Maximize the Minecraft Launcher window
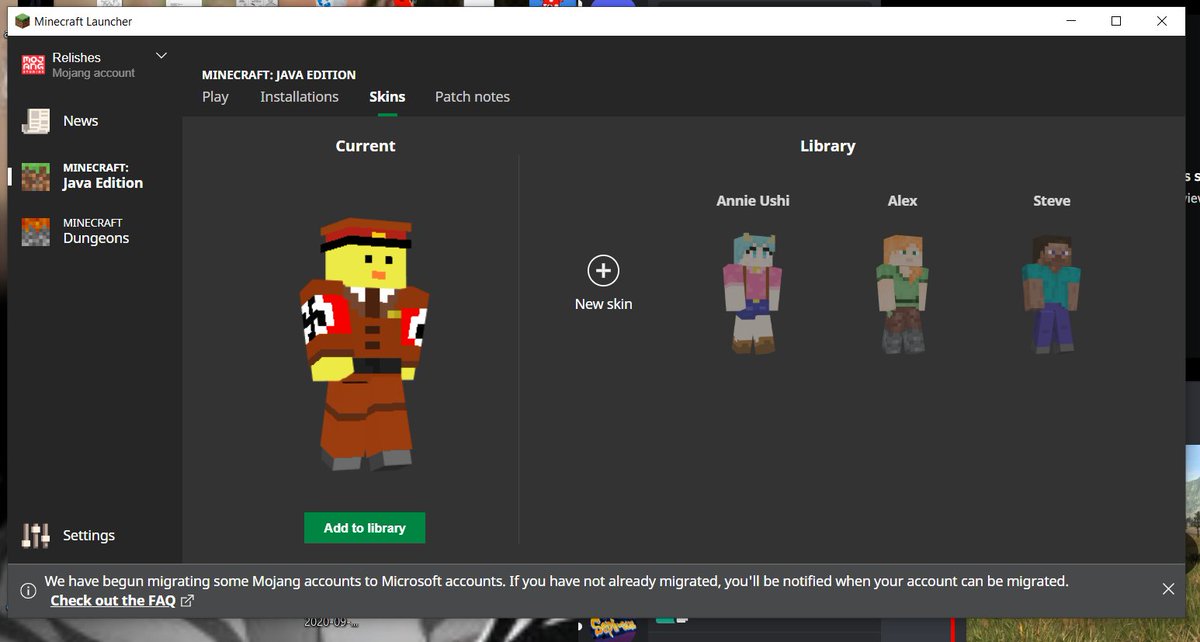The width and height of the screenshot is (1200, 642). click(1116, 21)
